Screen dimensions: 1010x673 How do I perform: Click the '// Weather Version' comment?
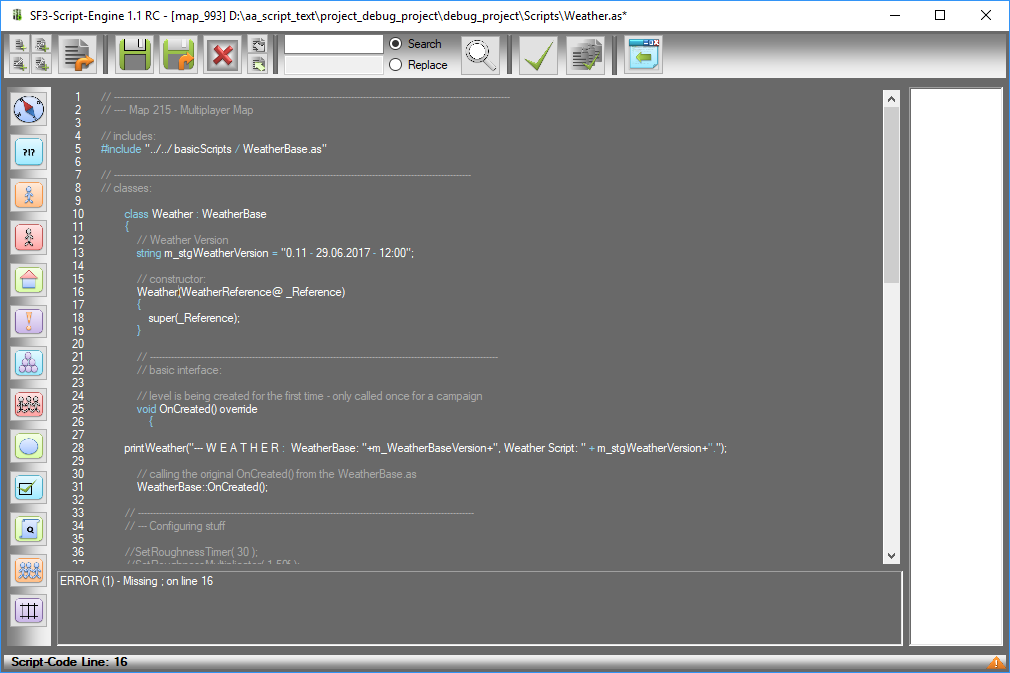click(182, 240)
